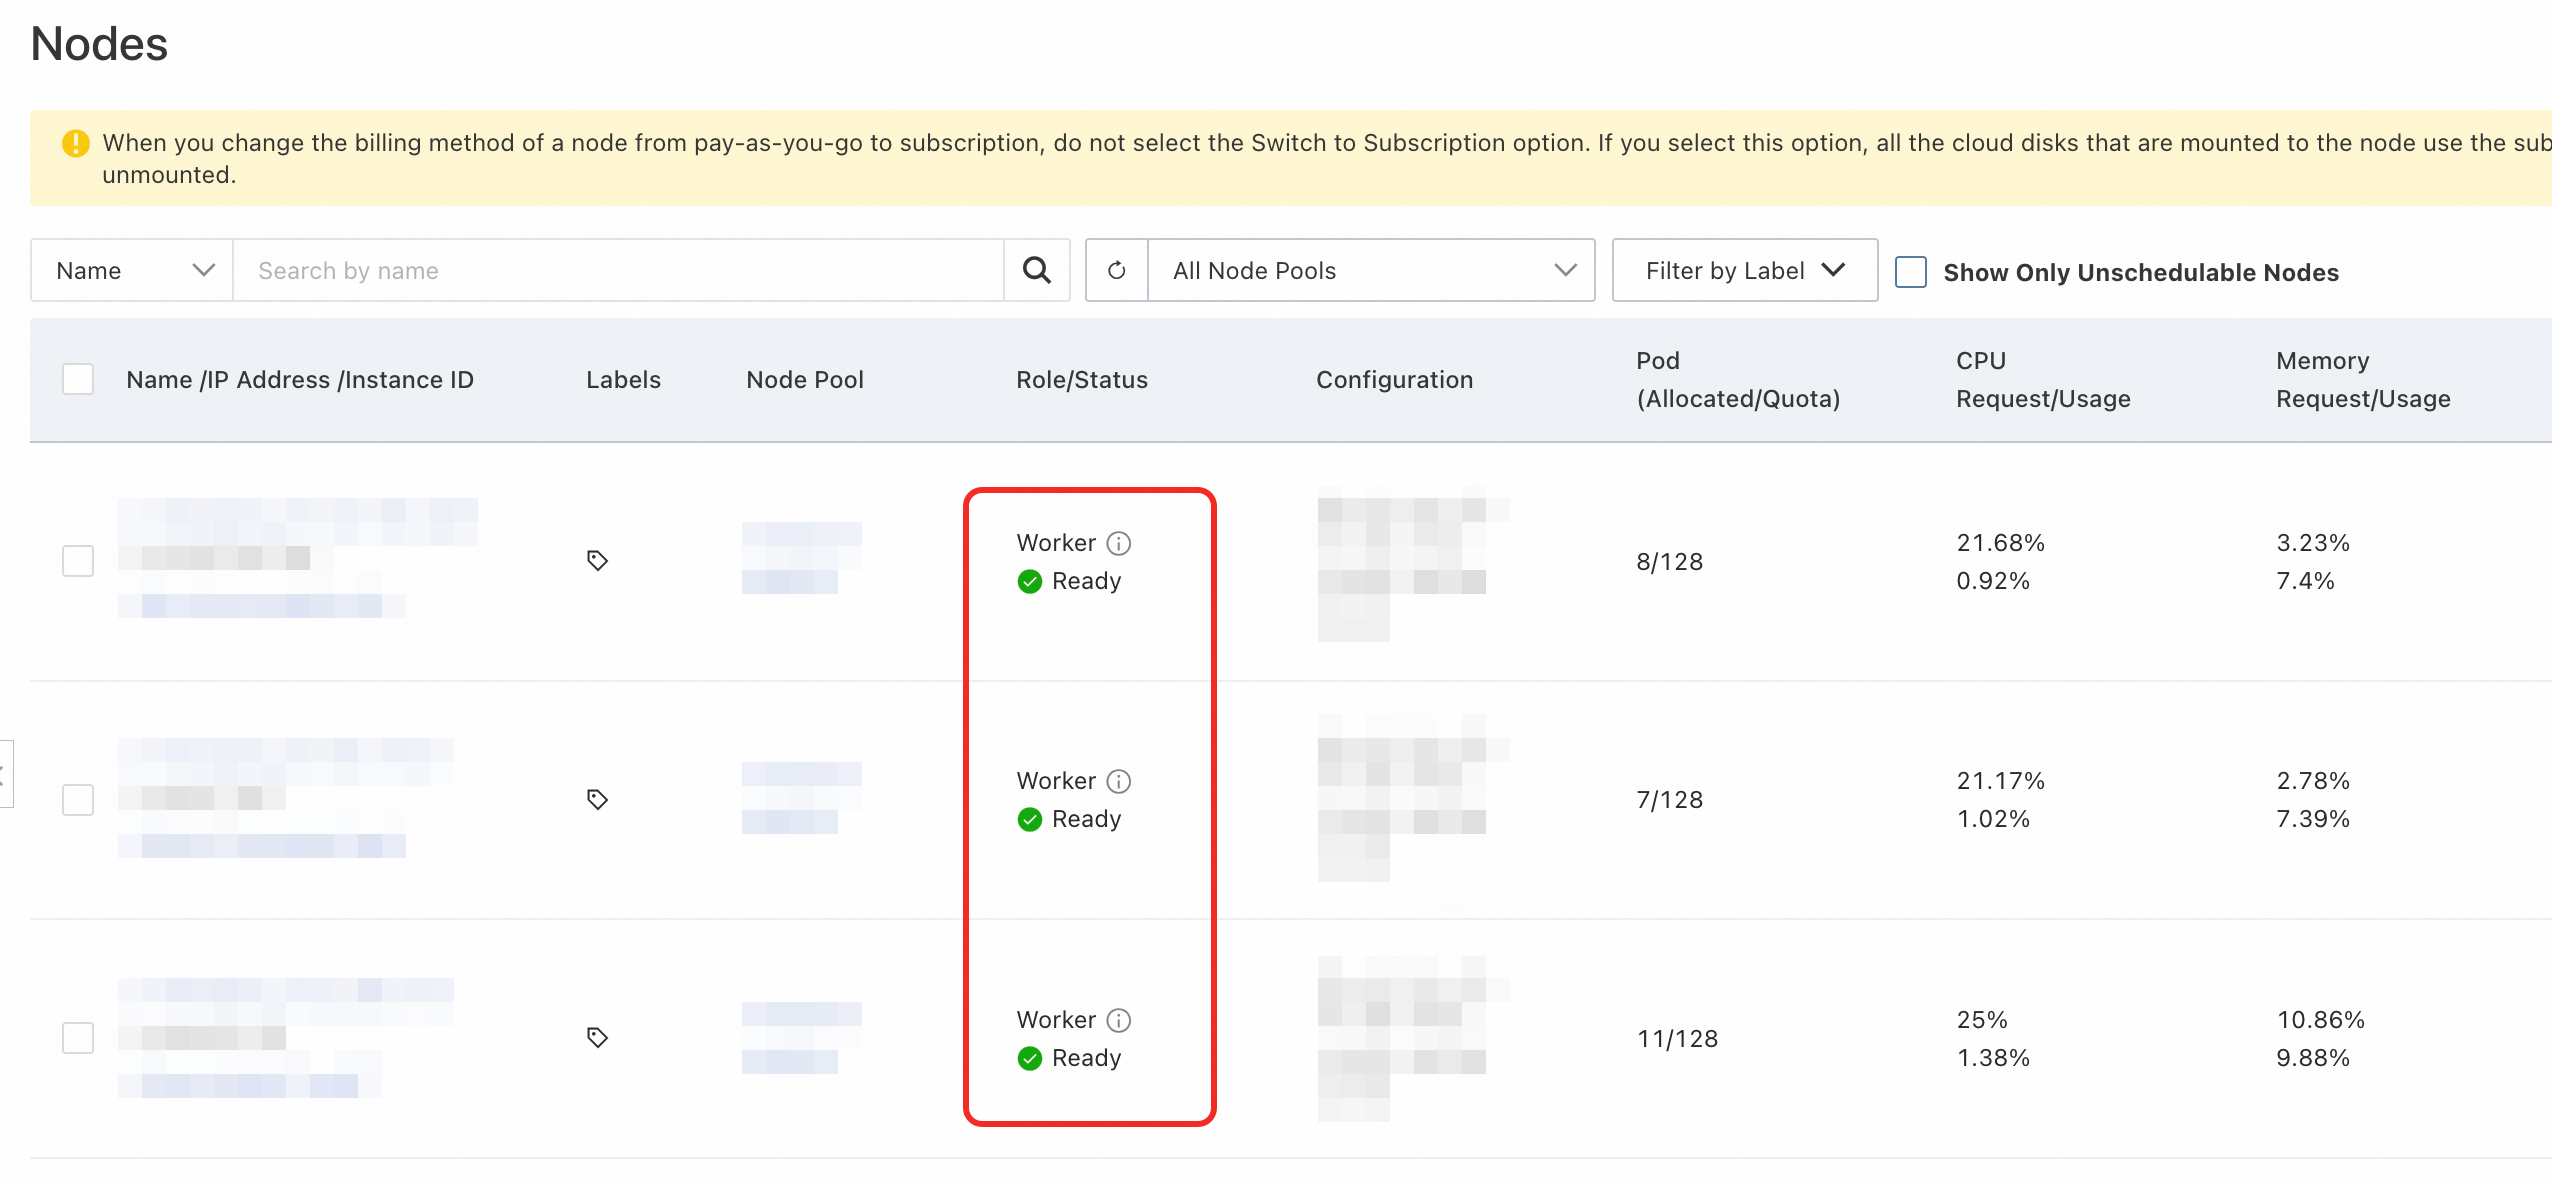Click info icon beside second Worker role
Image resolution: width=2552 pixels, height=1184 pixels.
pyautogui.click(x=1119, y=781)
